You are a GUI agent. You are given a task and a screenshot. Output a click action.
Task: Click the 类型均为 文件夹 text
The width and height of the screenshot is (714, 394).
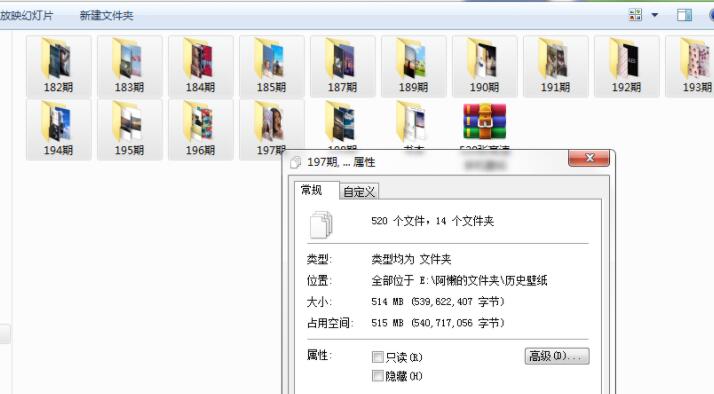(411, 259)
